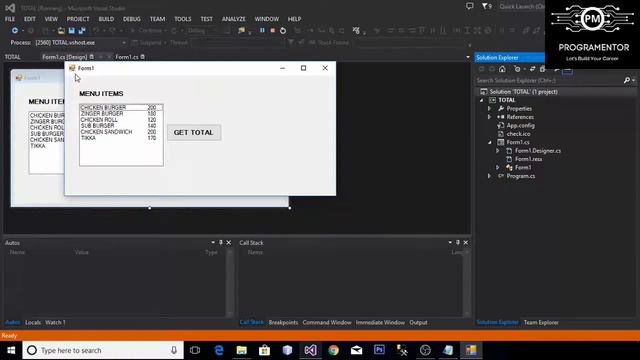The image size is (640, 360).
Task: Pin the Autos panel
Action: tap(221, 242)
